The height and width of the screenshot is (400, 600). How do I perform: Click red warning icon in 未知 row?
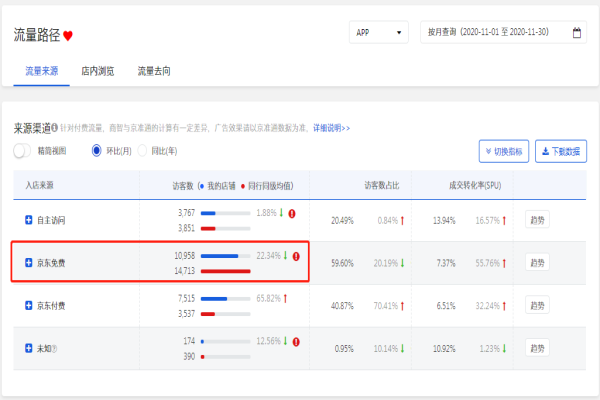click(296, 342)
